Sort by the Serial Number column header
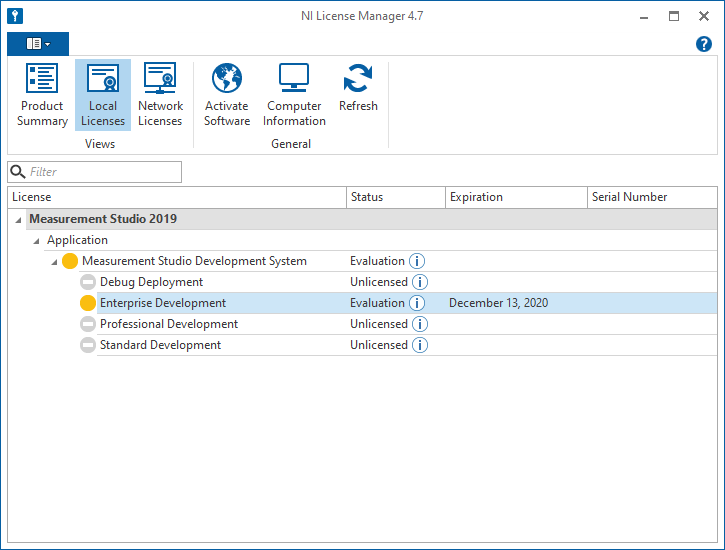The image size is (725, 550). pyautogui.click(x=652, y=197)
